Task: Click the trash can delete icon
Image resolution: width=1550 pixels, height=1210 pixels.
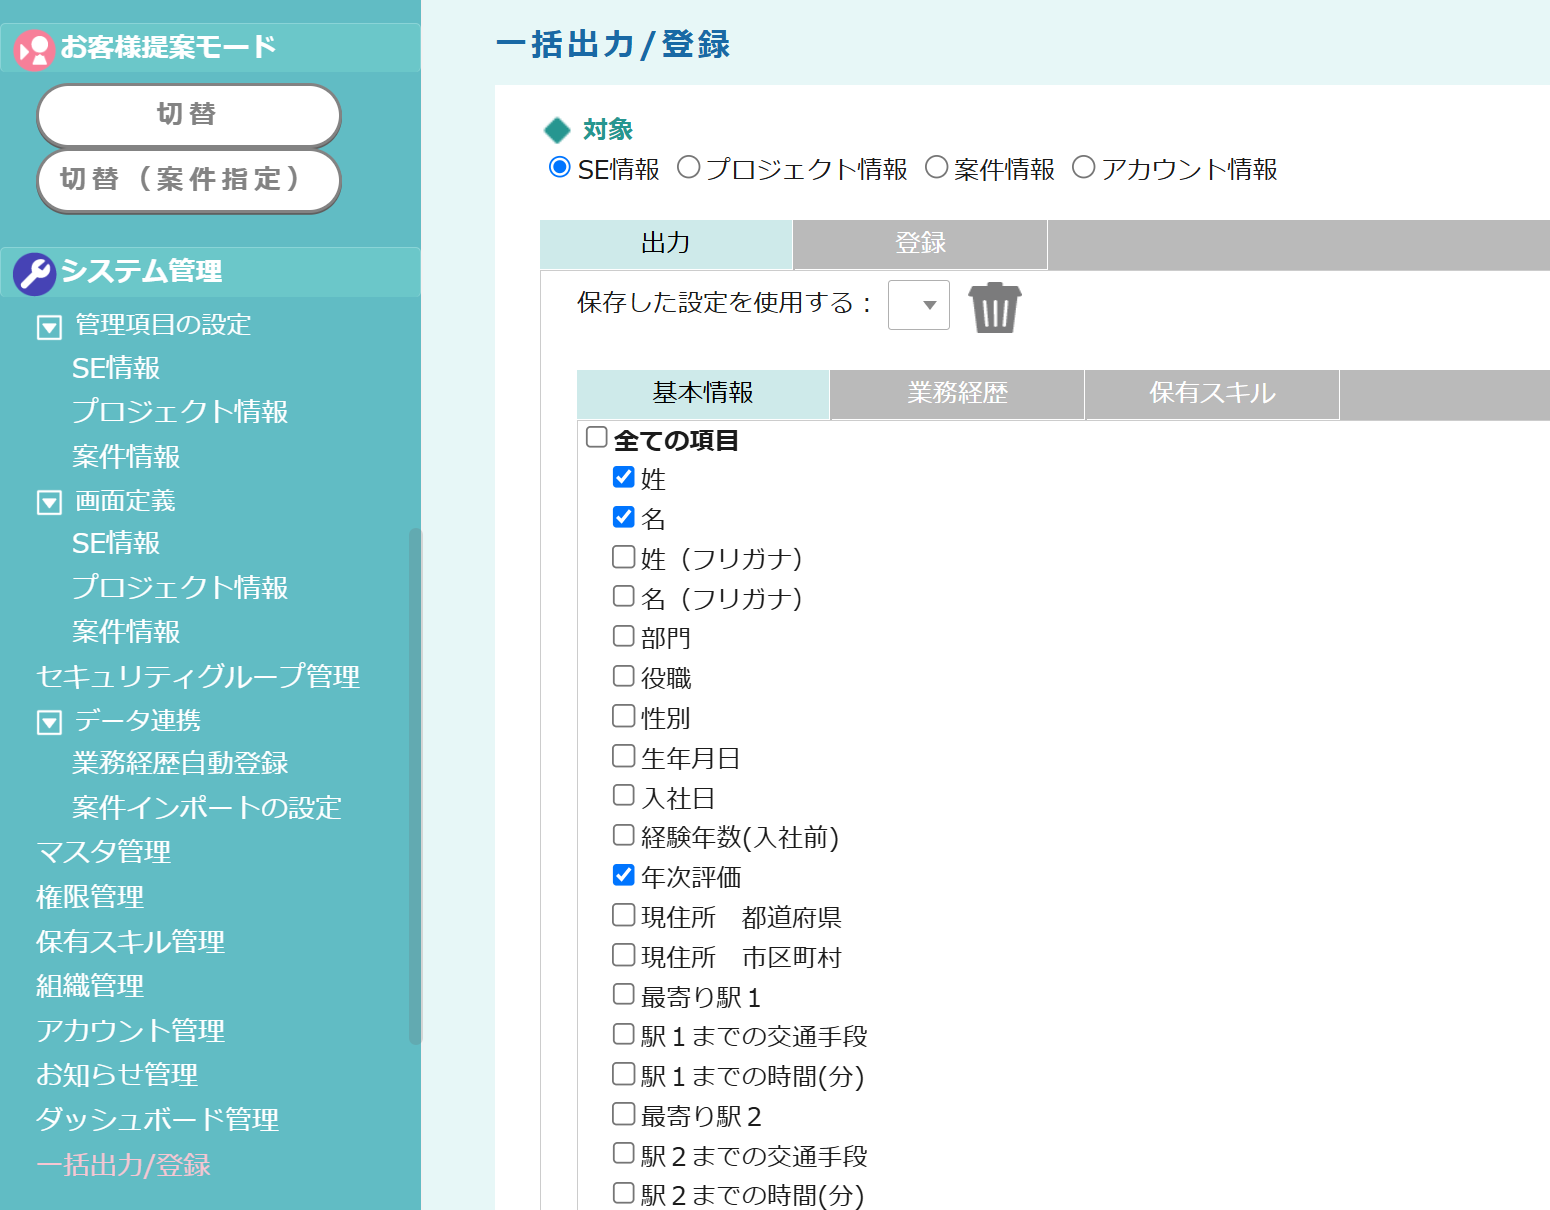Action: pos(994,307)
